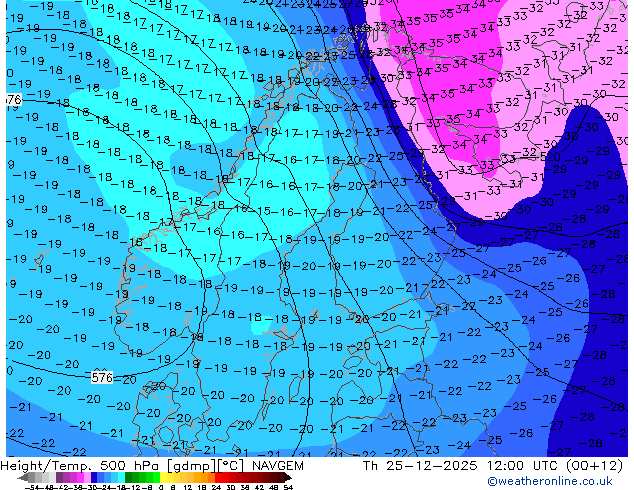
Task: Pick the cyan swatch in the legend
Action: pyautogui.click(x=121, y=477)
